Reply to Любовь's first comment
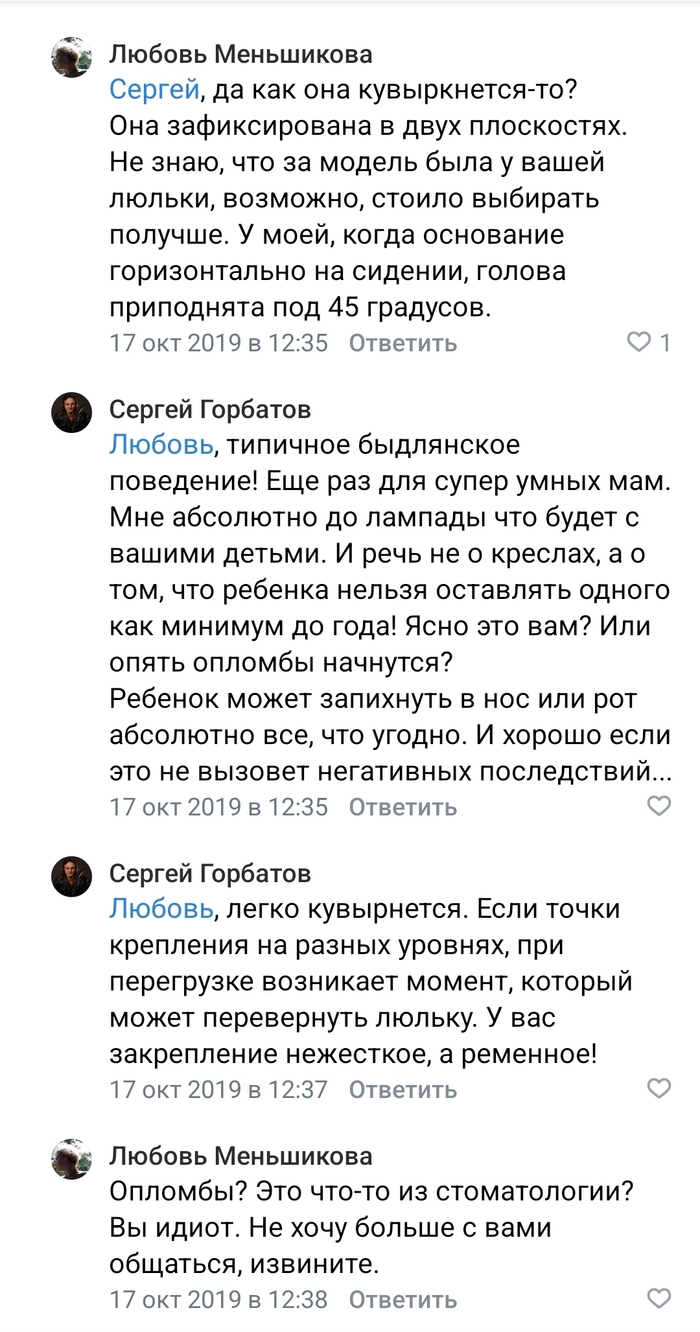The image size is (700, 1332). click(x=403, y=343)
